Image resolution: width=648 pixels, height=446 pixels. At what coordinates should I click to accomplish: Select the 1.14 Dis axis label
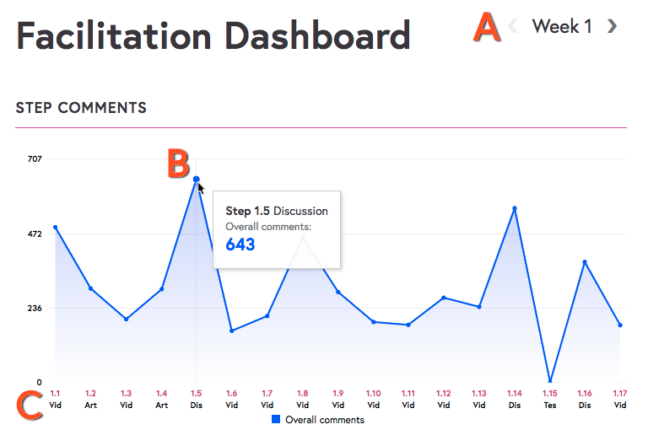tap(514, 399)
